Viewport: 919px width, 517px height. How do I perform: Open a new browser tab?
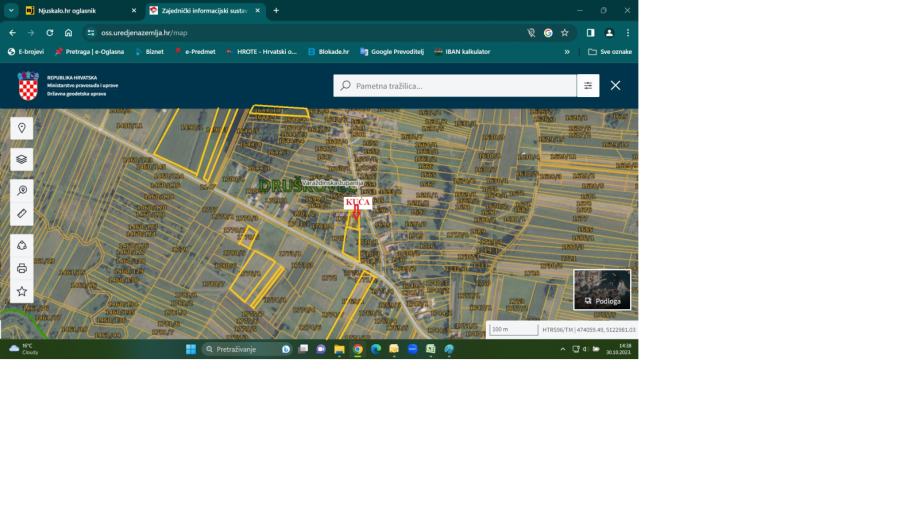tap(276, 10)
